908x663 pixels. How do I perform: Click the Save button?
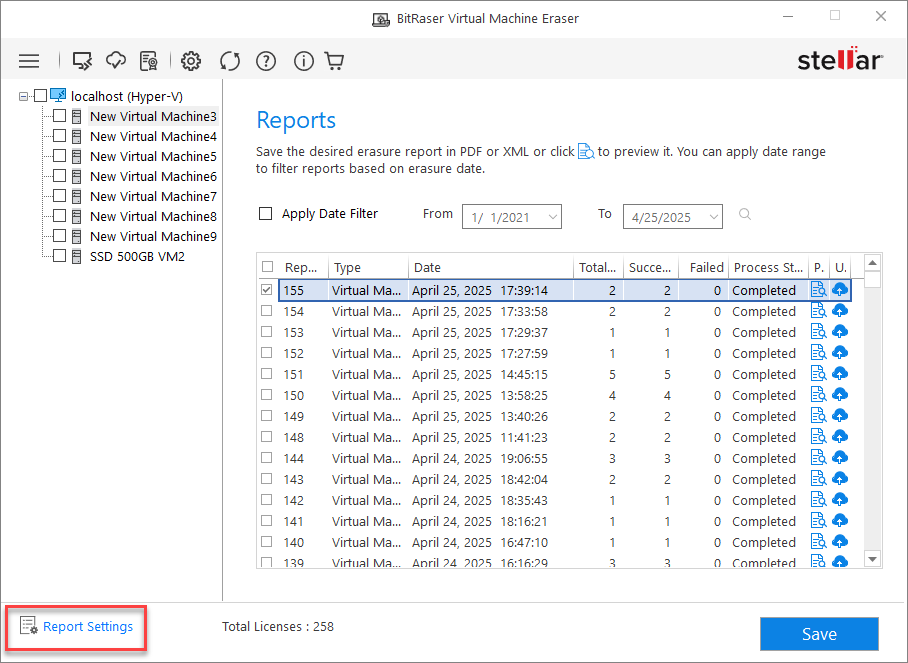pyautogui.click(x=819, y=634)
